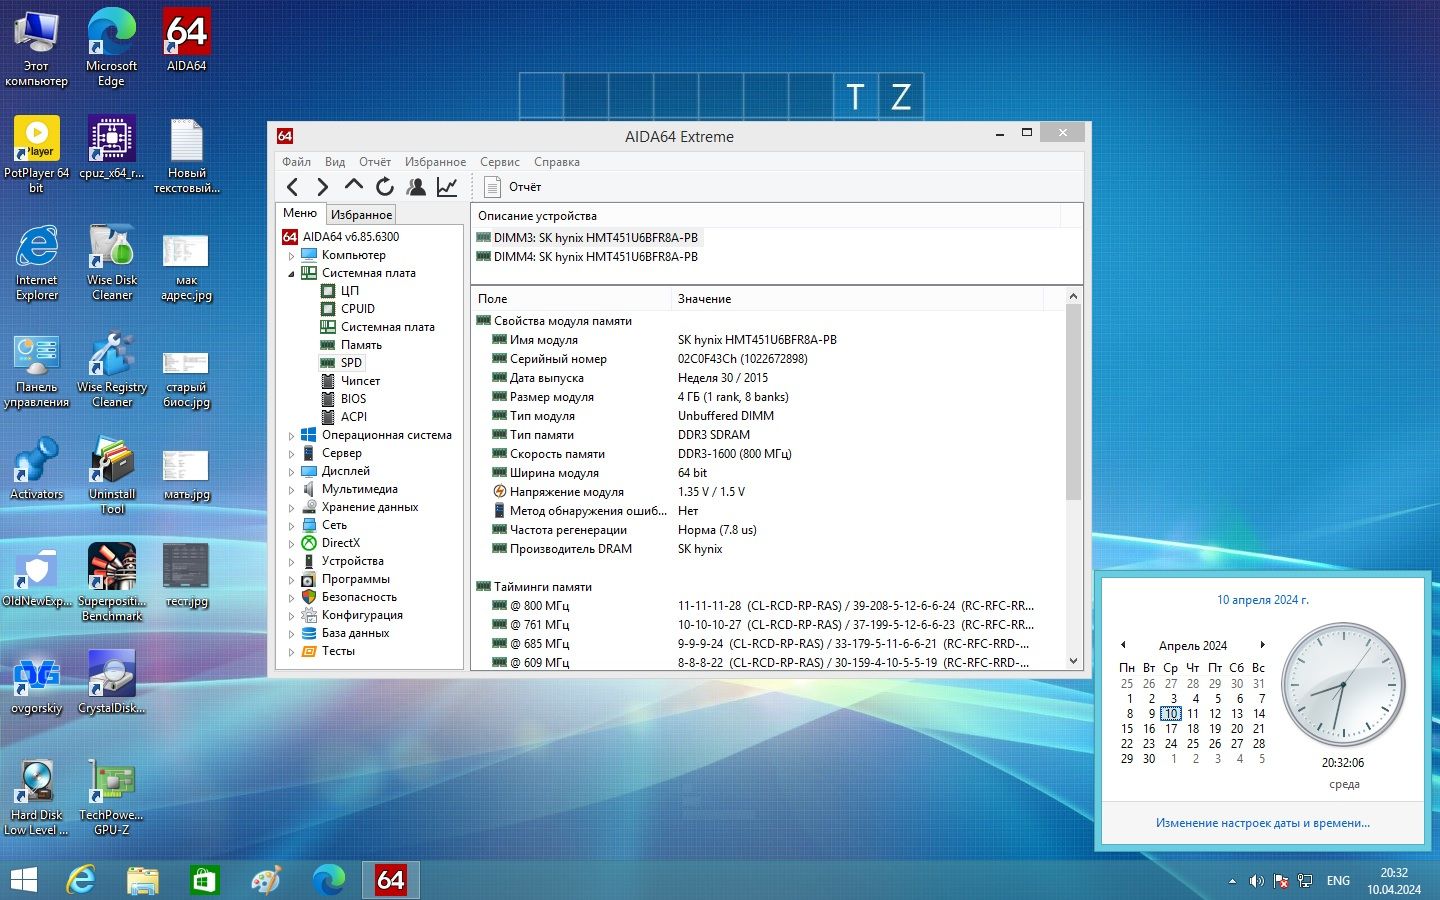
Task: Select Чипсет in the tree
Action: tap(360, 381)
